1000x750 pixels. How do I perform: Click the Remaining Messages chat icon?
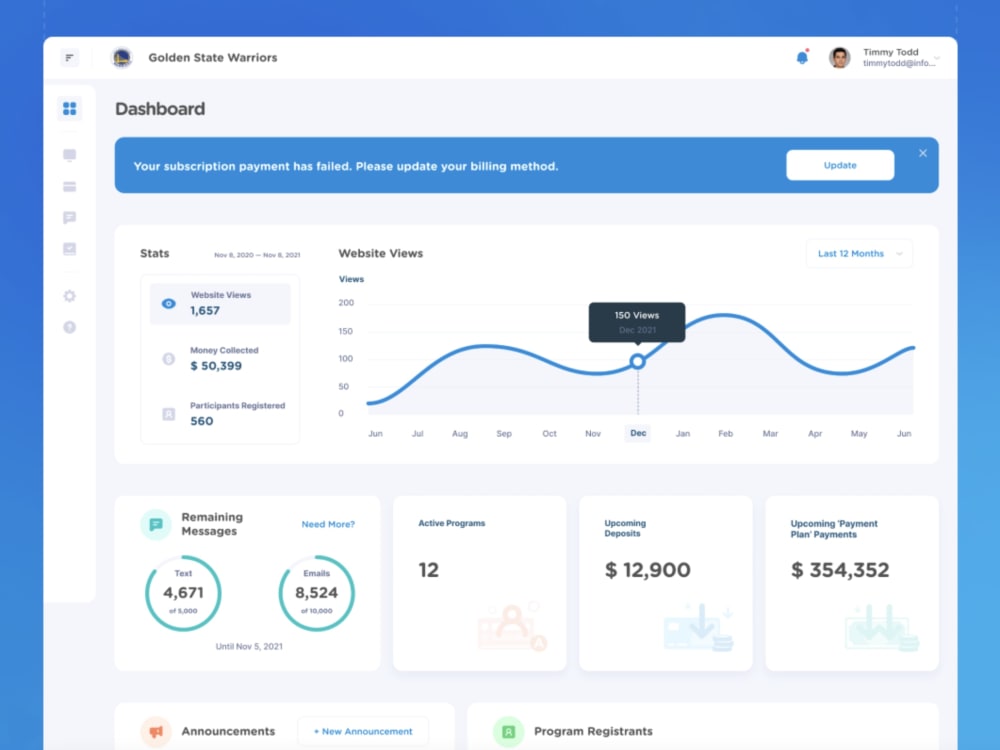coord(156,524)
